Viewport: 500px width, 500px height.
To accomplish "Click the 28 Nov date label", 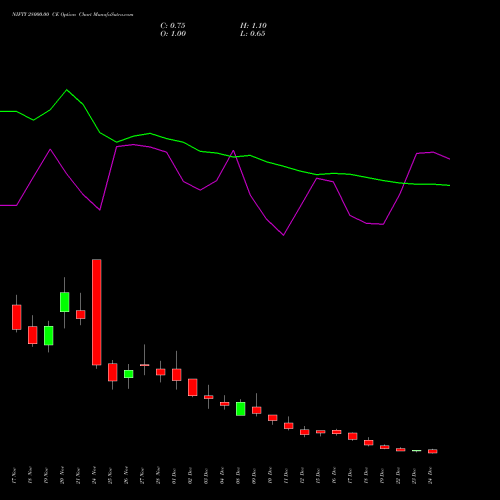I will pyautogui.click(x=158, y=476).
